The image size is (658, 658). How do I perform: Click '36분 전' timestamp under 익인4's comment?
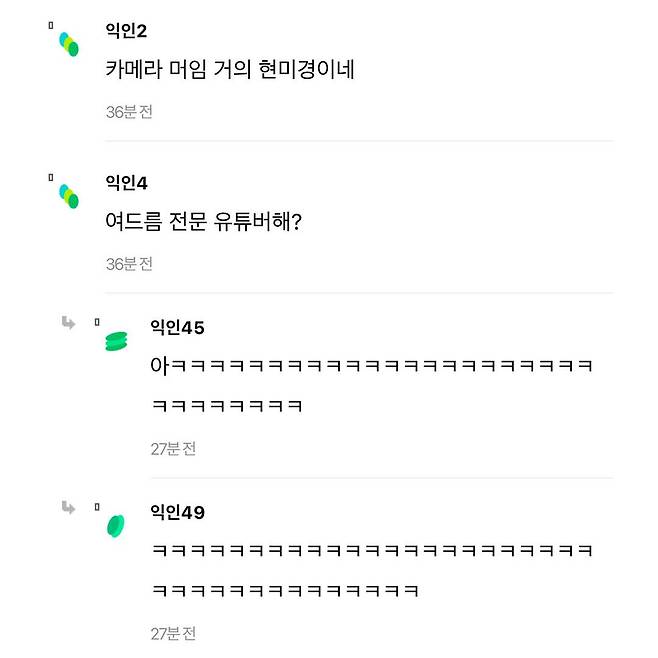coord(129,264)
